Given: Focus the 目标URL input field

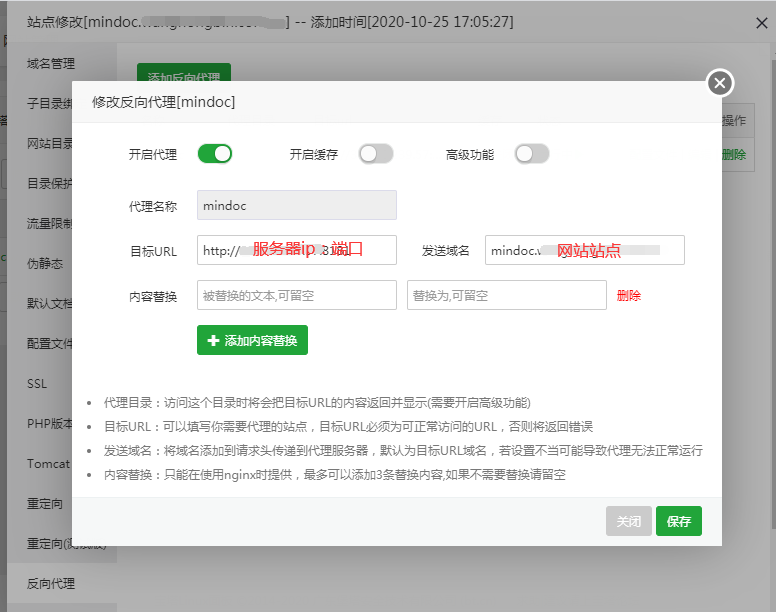Looking at the screenshot, I should [x=296, y=250].
